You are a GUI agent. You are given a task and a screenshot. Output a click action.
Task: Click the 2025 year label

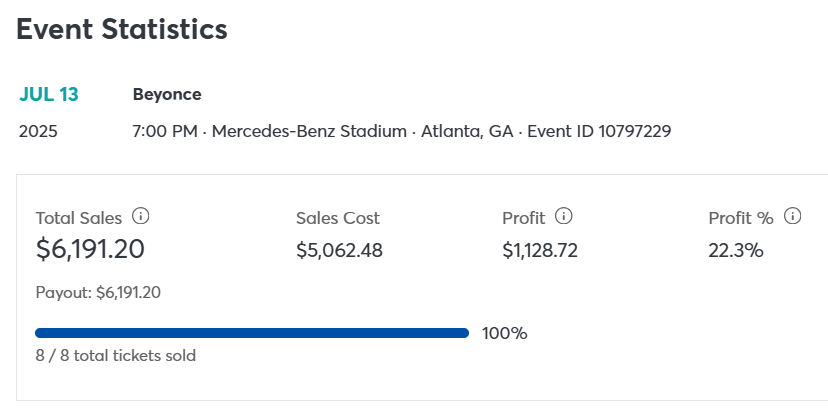(x=38, y=131)
